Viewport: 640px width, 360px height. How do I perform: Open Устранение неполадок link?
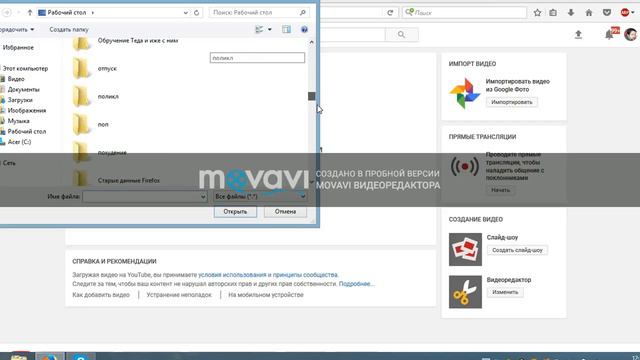click(179, 295)
